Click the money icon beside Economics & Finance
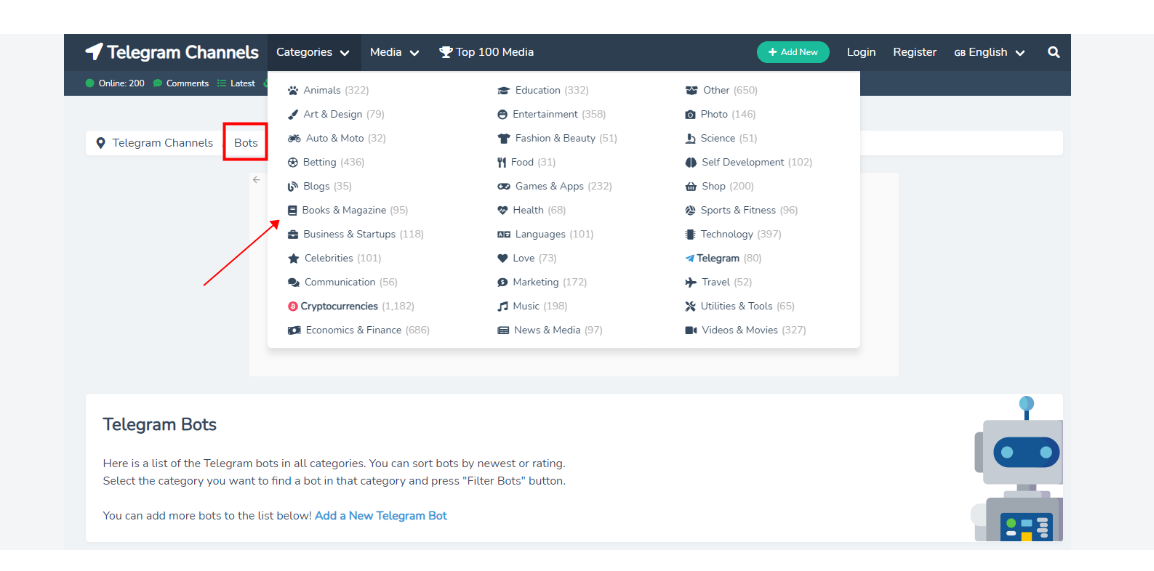The image size is (1154, 571). coord(294,330)
